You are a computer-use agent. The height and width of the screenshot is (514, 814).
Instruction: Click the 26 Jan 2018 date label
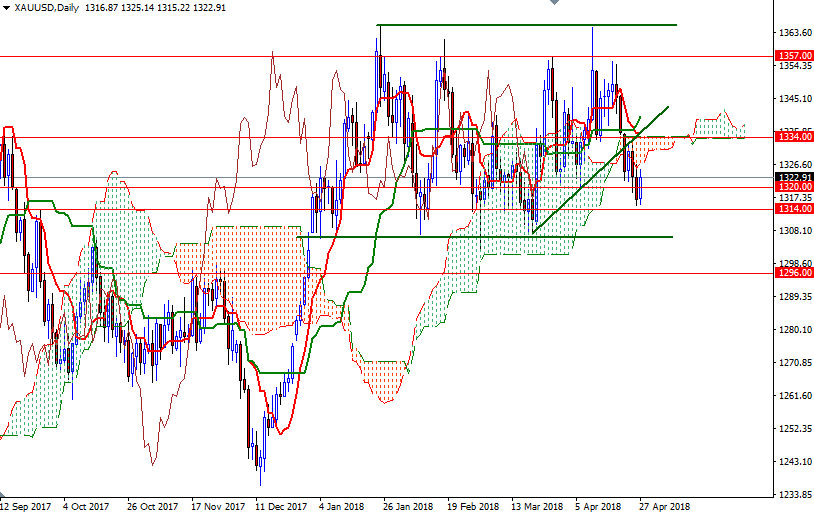pyautogui.click(x=408, y=506)
